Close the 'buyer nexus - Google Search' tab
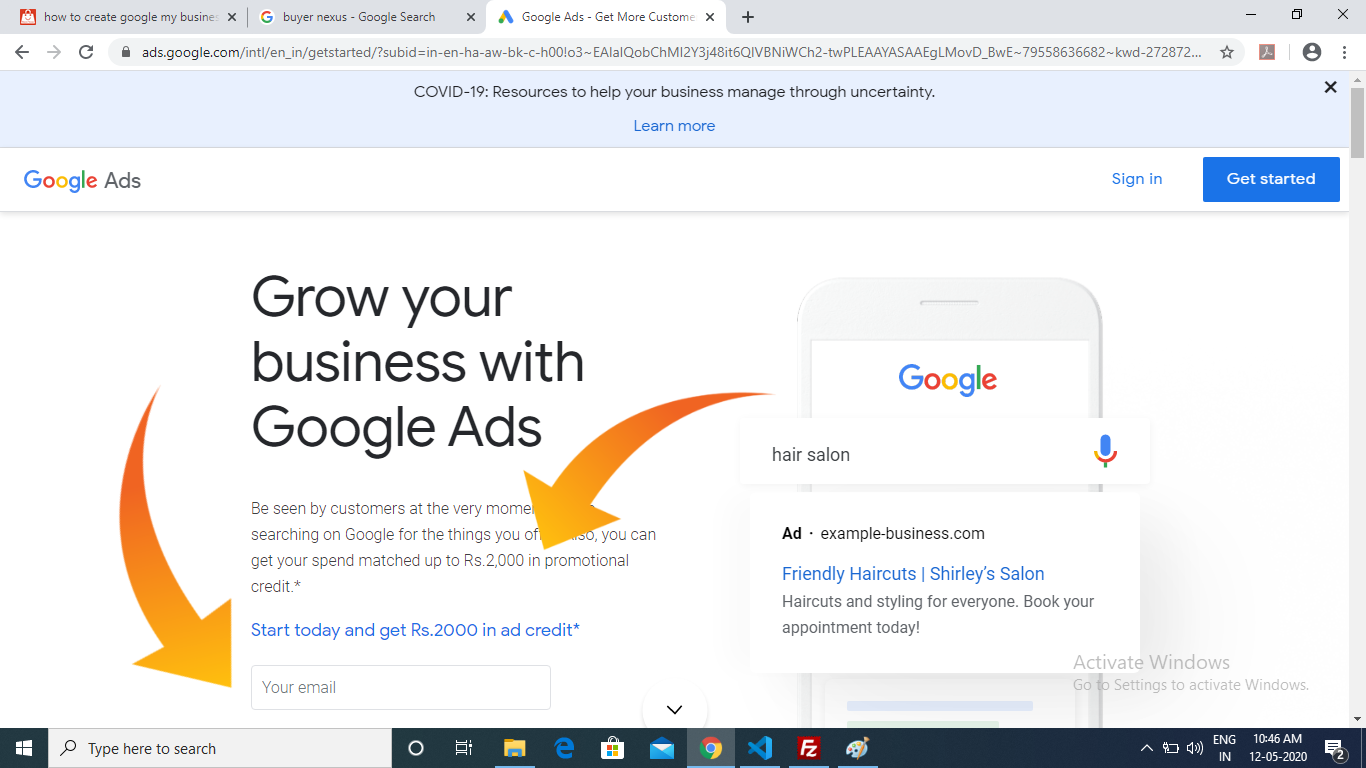This screenshot has height=768, width=1366. [471, 17]
